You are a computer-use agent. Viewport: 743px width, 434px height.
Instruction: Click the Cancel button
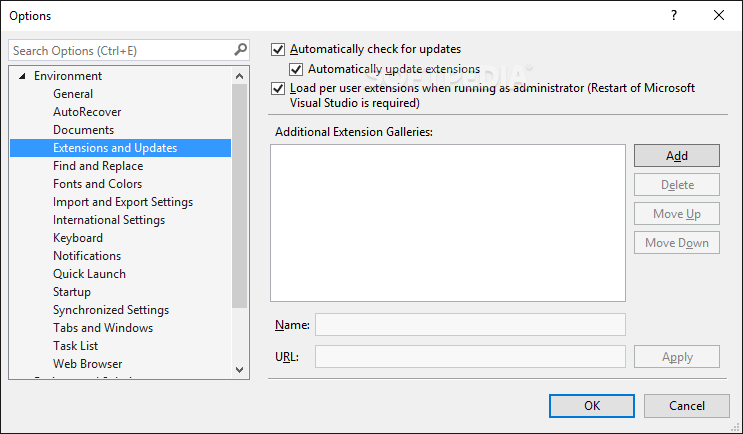(x=687, y=406)
